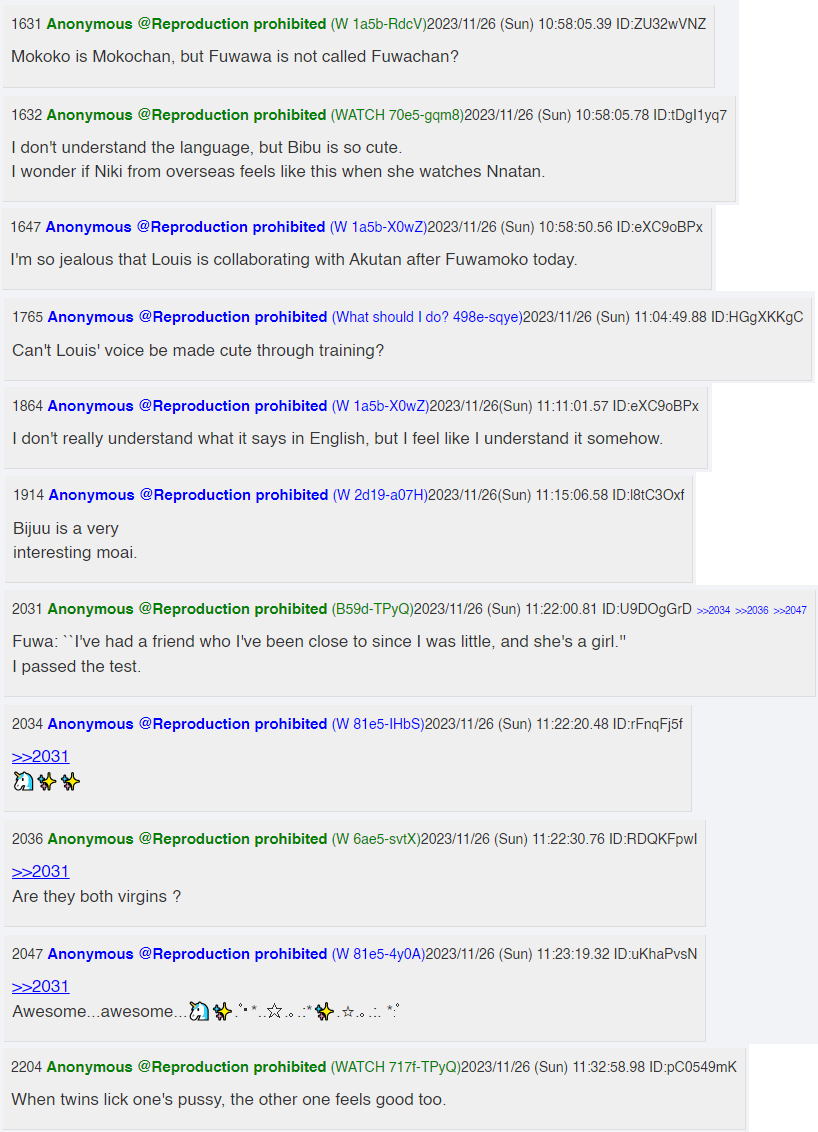
Task: Open the >>2036 reply backlink on post 2031
Action: coord(752,610)
